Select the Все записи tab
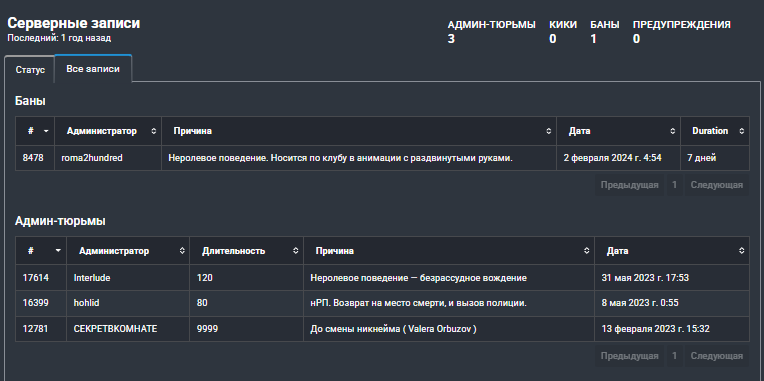The height and width of the screenshot is (381, 764). pos(93,69)
